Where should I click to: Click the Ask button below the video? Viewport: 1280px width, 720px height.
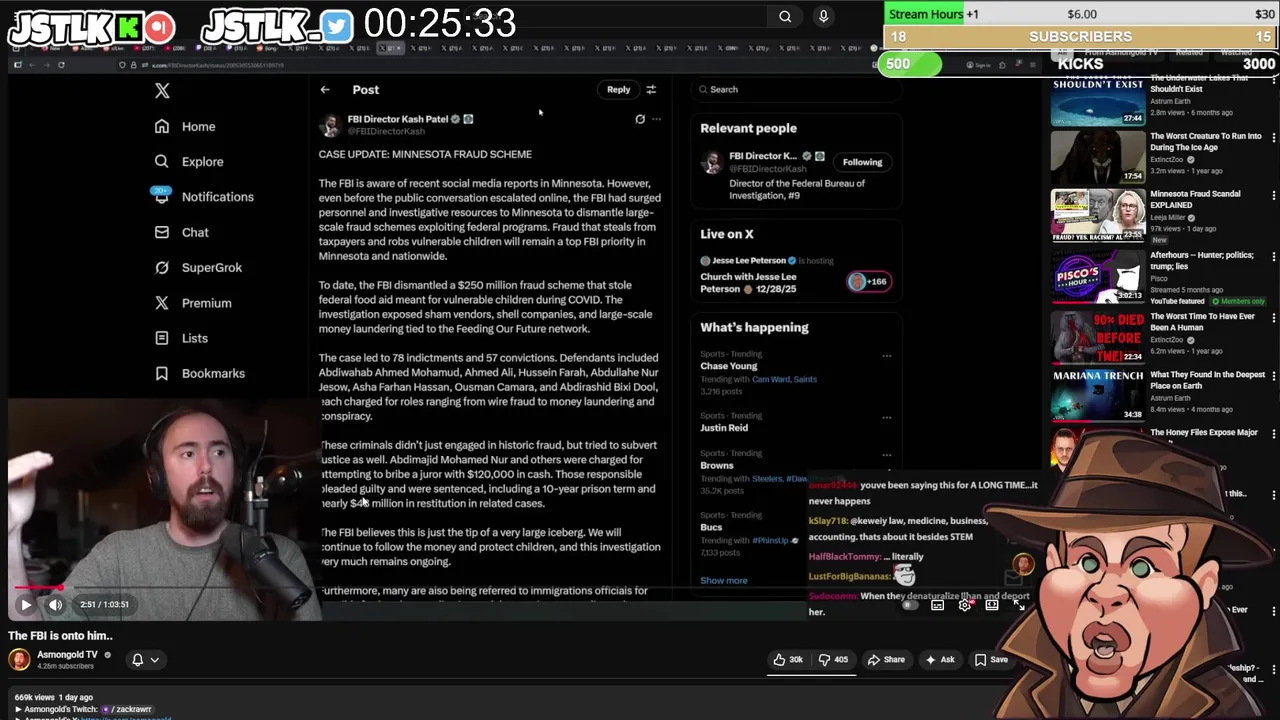[940, 660]
